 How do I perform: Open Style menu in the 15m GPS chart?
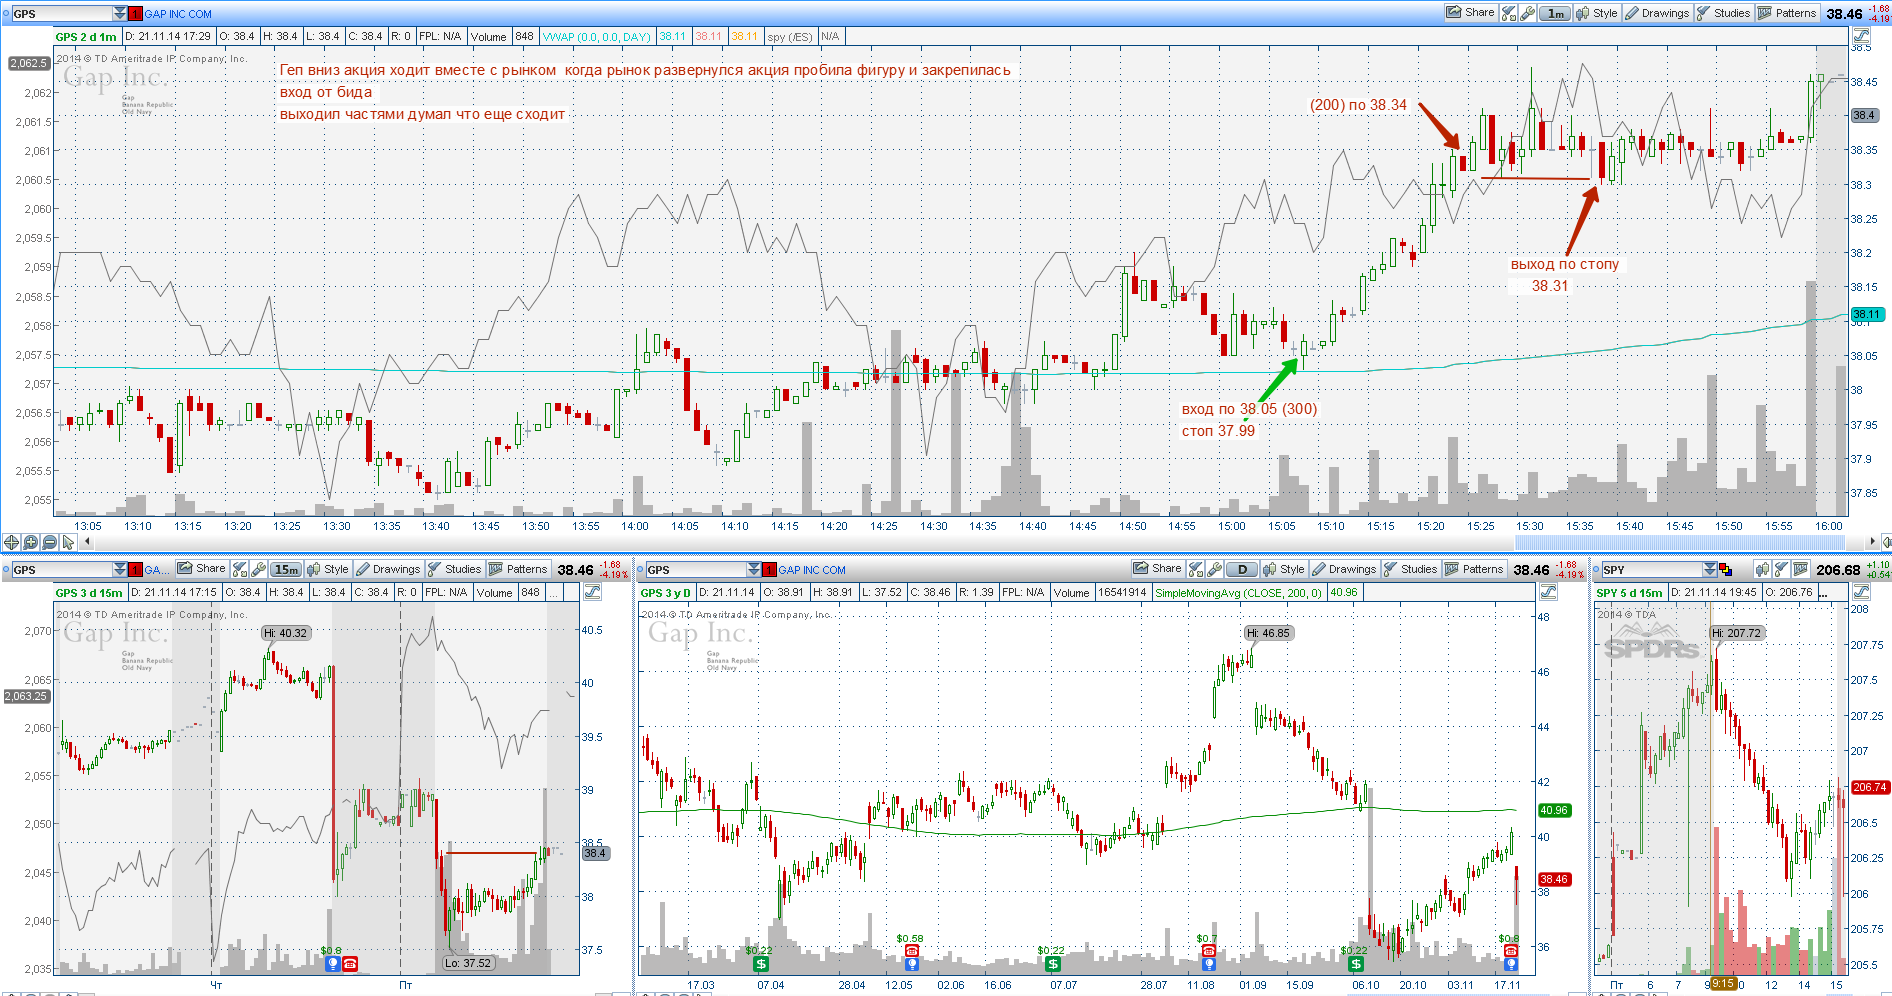328,569
